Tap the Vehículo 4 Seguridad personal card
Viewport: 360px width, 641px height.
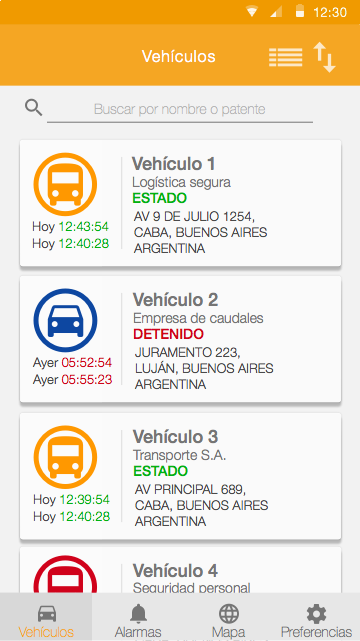tap(180, 570)
